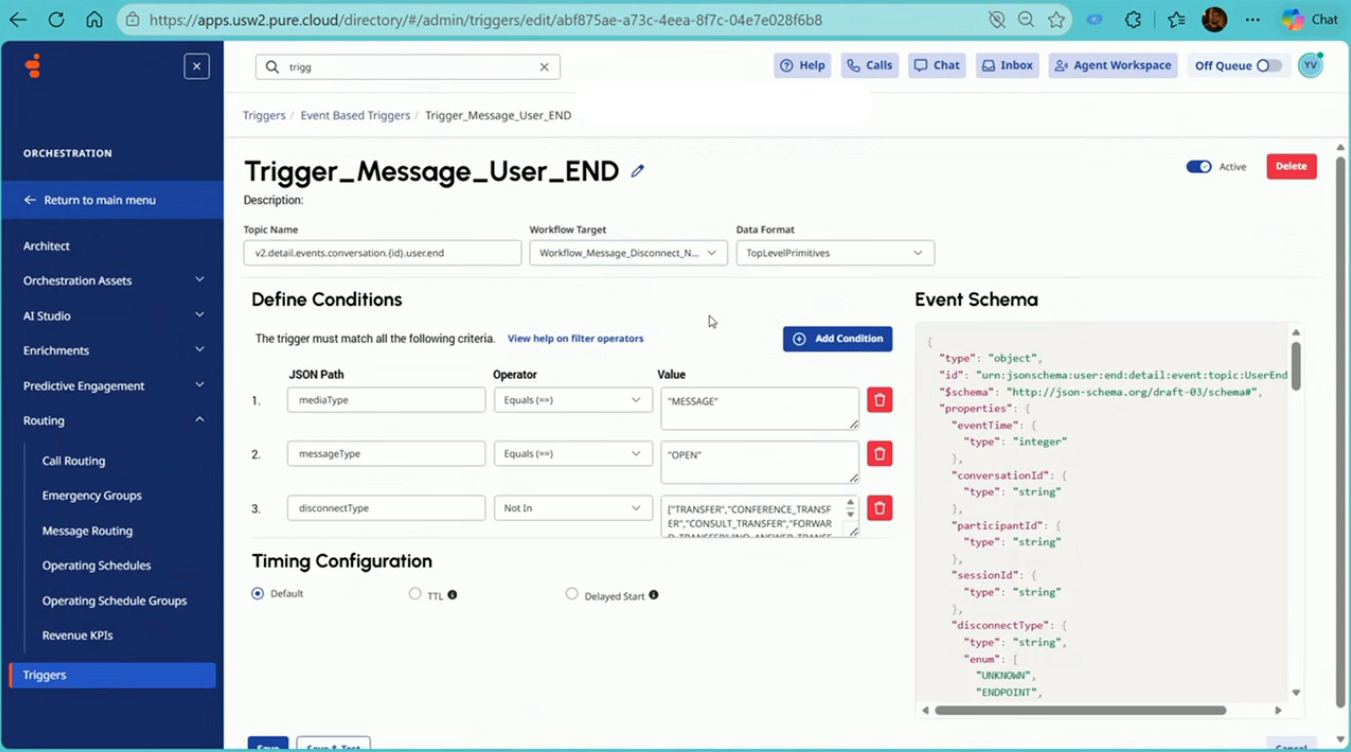Open Revenue KPIs in sidebar
The image size is (1351, 752).
coord(77,636)
